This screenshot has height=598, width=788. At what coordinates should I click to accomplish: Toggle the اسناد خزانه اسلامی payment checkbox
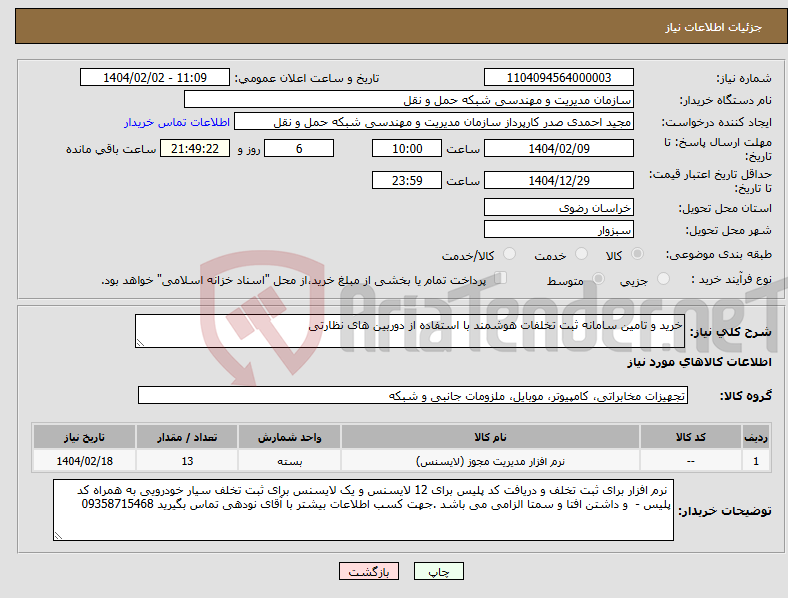[x=501, y=278]
